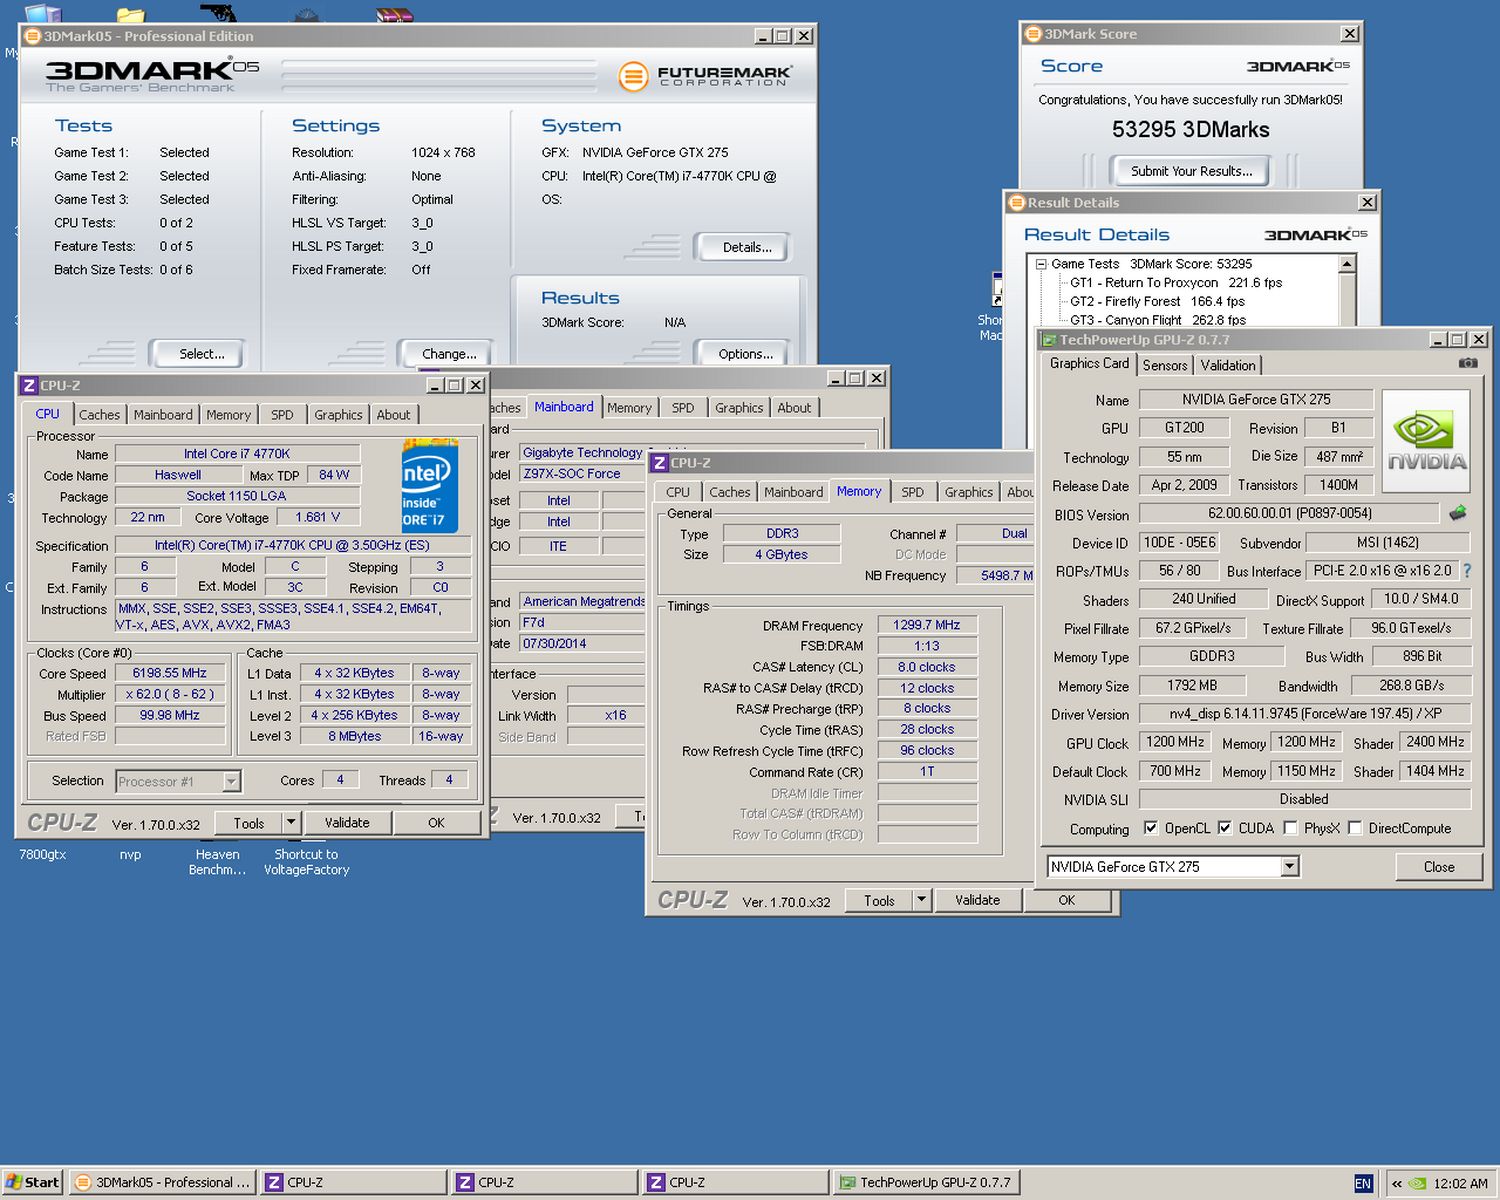Expand hidden tray icons chevron

1397,1183
